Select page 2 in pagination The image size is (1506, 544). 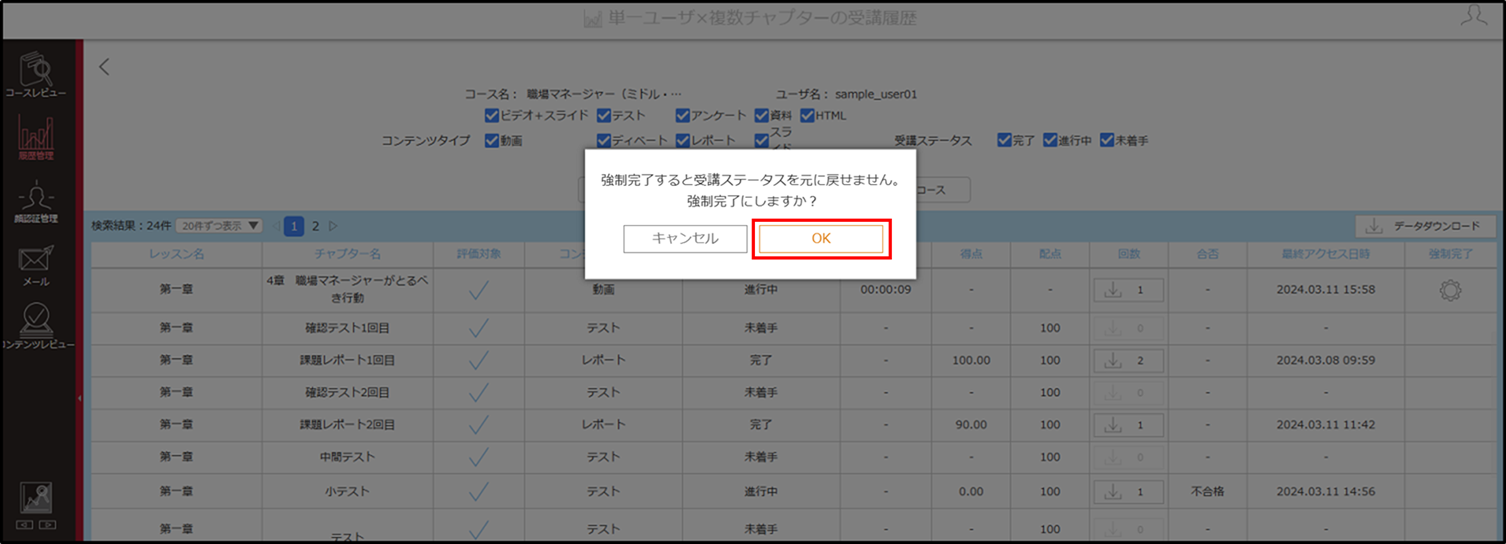click(316, 226)
